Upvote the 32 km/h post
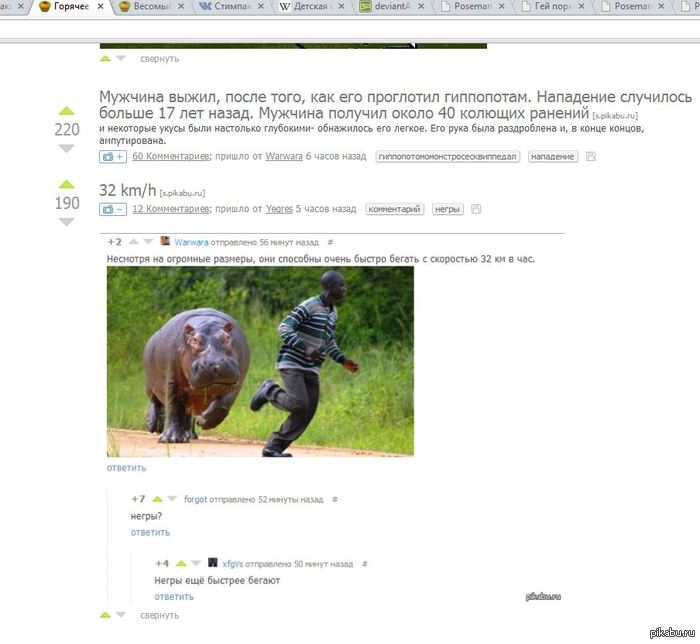 pos(66,184)
